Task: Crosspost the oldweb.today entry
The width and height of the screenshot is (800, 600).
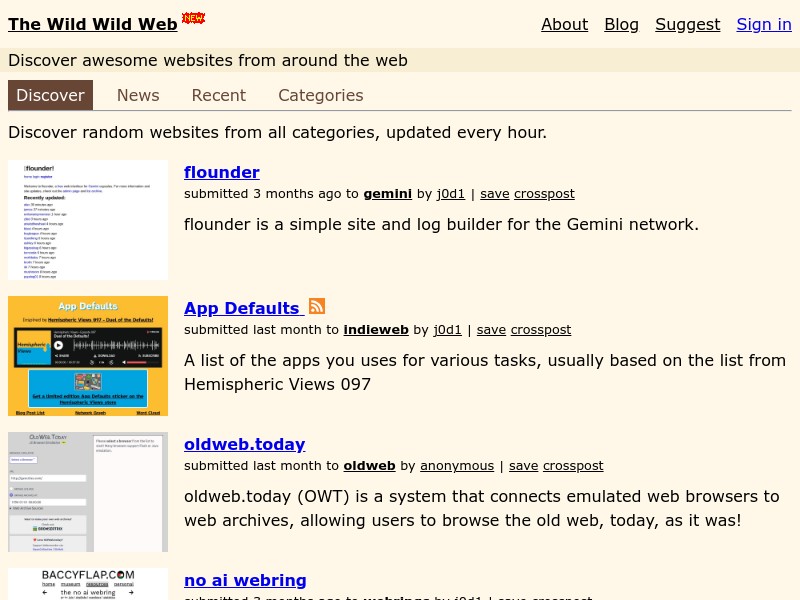Action: click(x=573, y=466)
